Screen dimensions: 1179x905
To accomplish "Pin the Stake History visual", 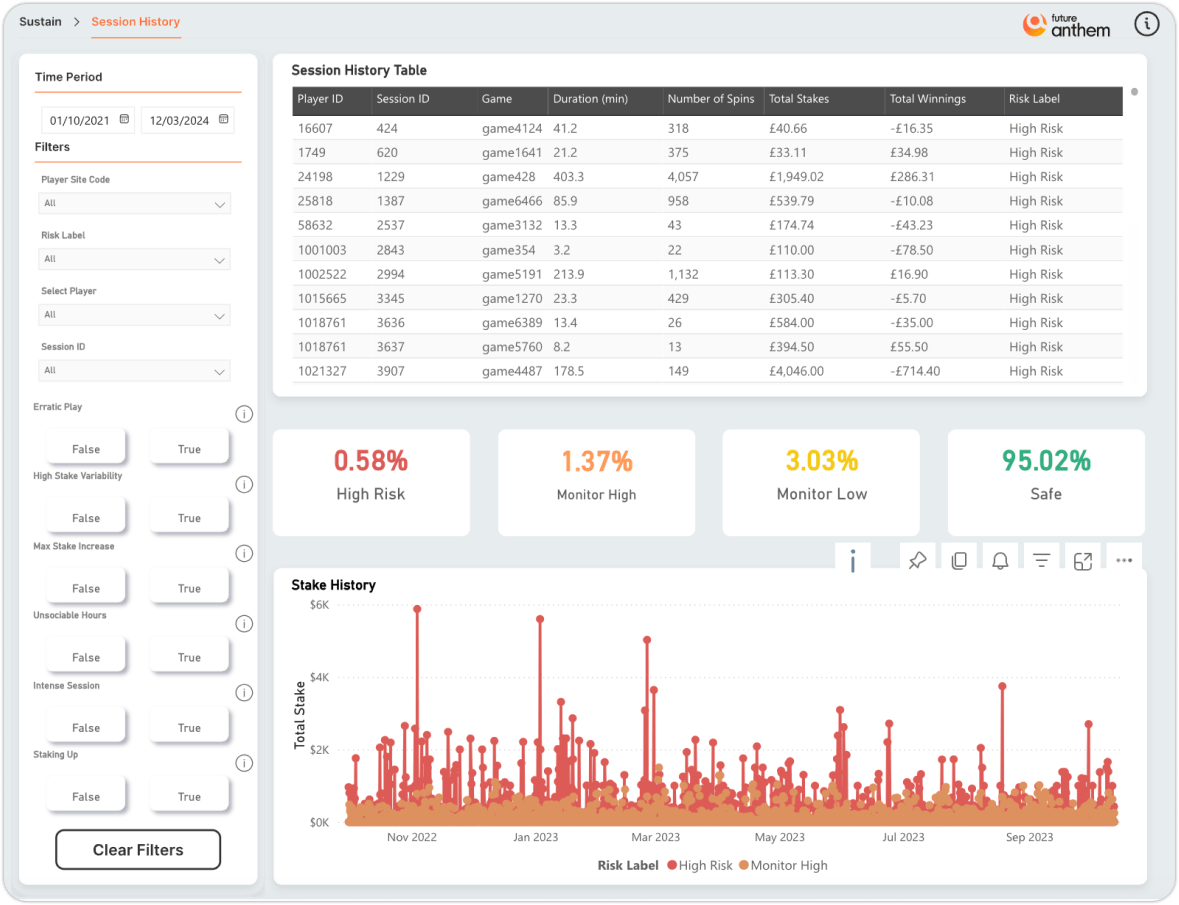I will coord(917,561).
